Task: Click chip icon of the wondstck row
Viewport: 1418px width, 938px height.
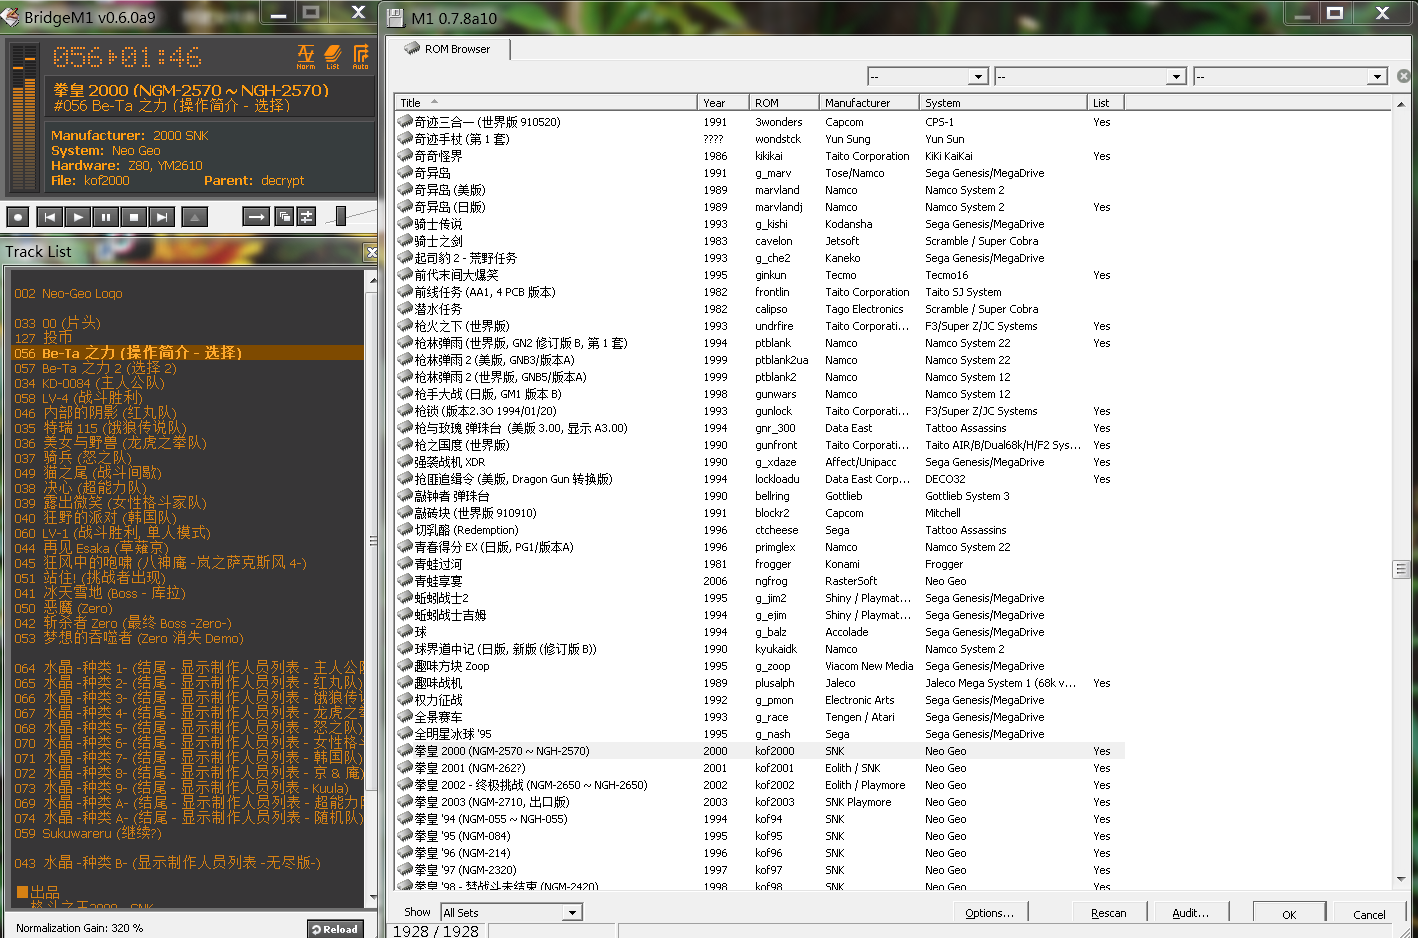Action: (405, 138)
